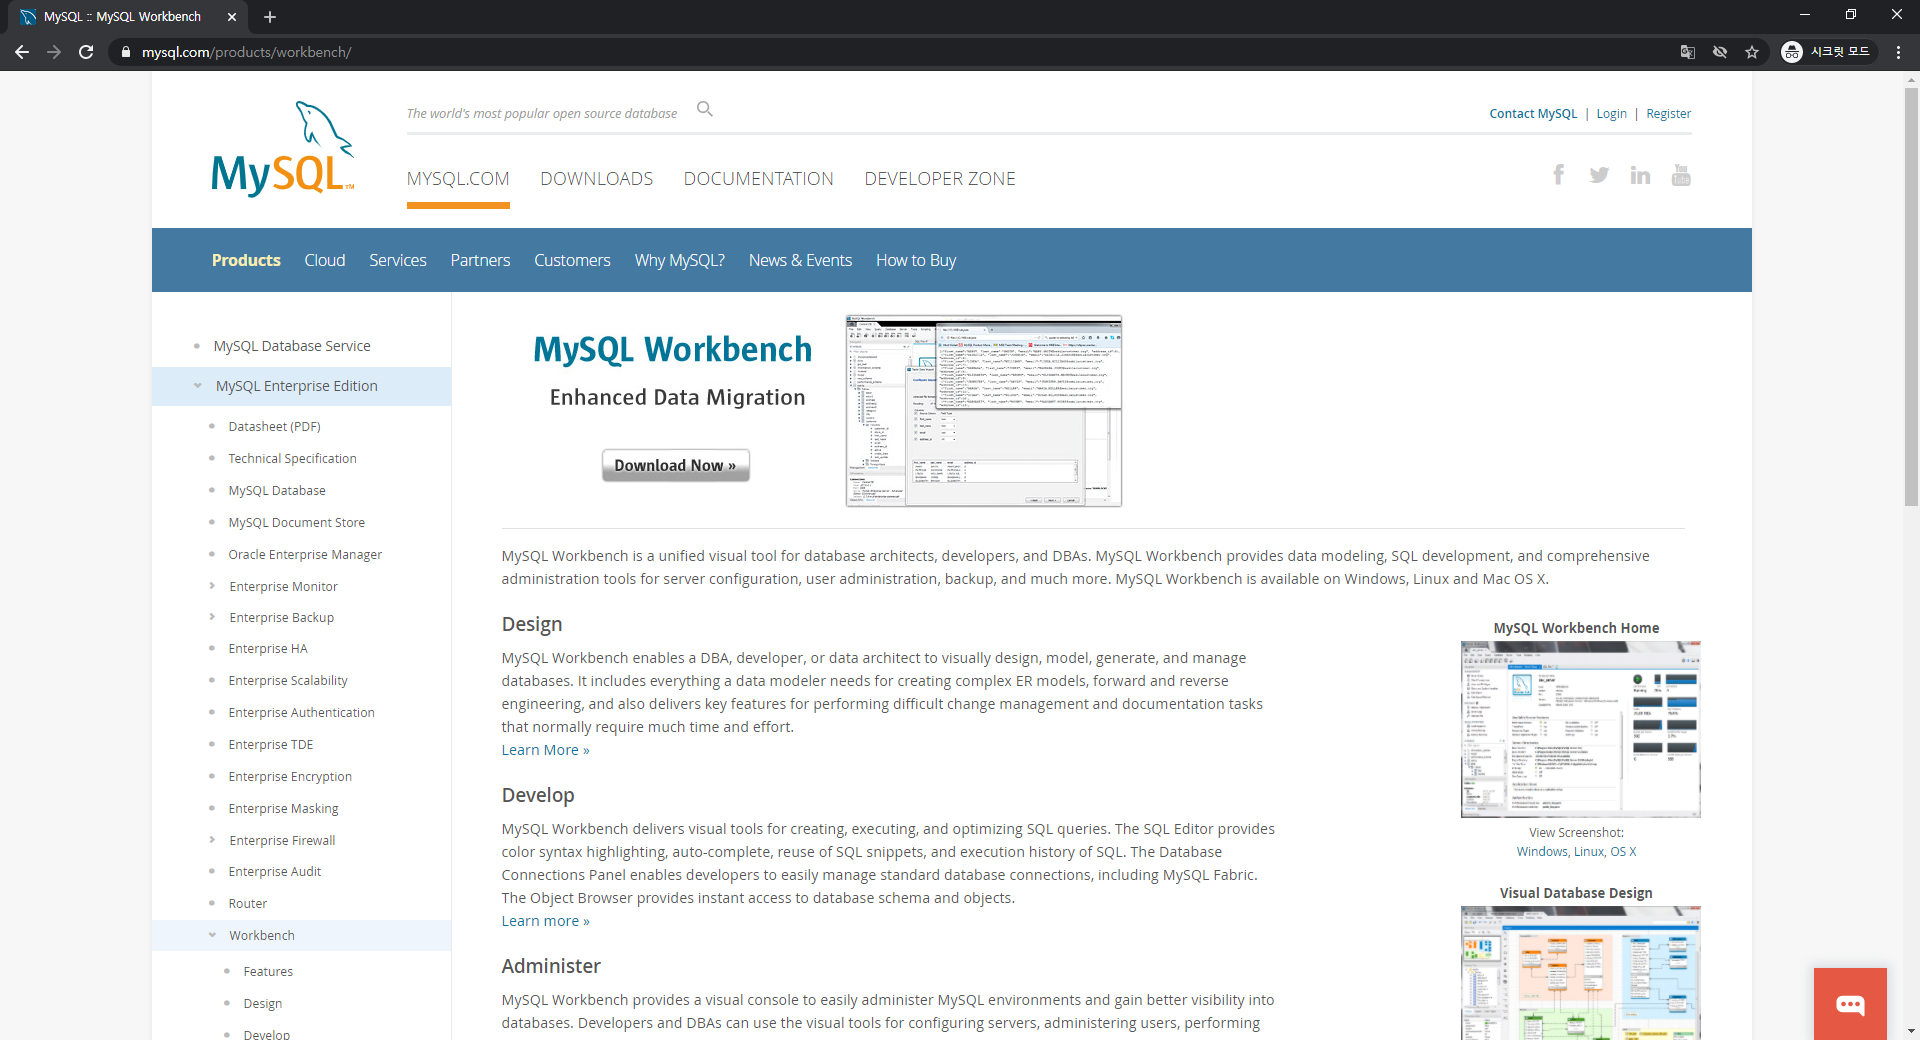1920x1040 pixels.
Task: Open Enterprise HA sidebar link
Action: (268, 648)
